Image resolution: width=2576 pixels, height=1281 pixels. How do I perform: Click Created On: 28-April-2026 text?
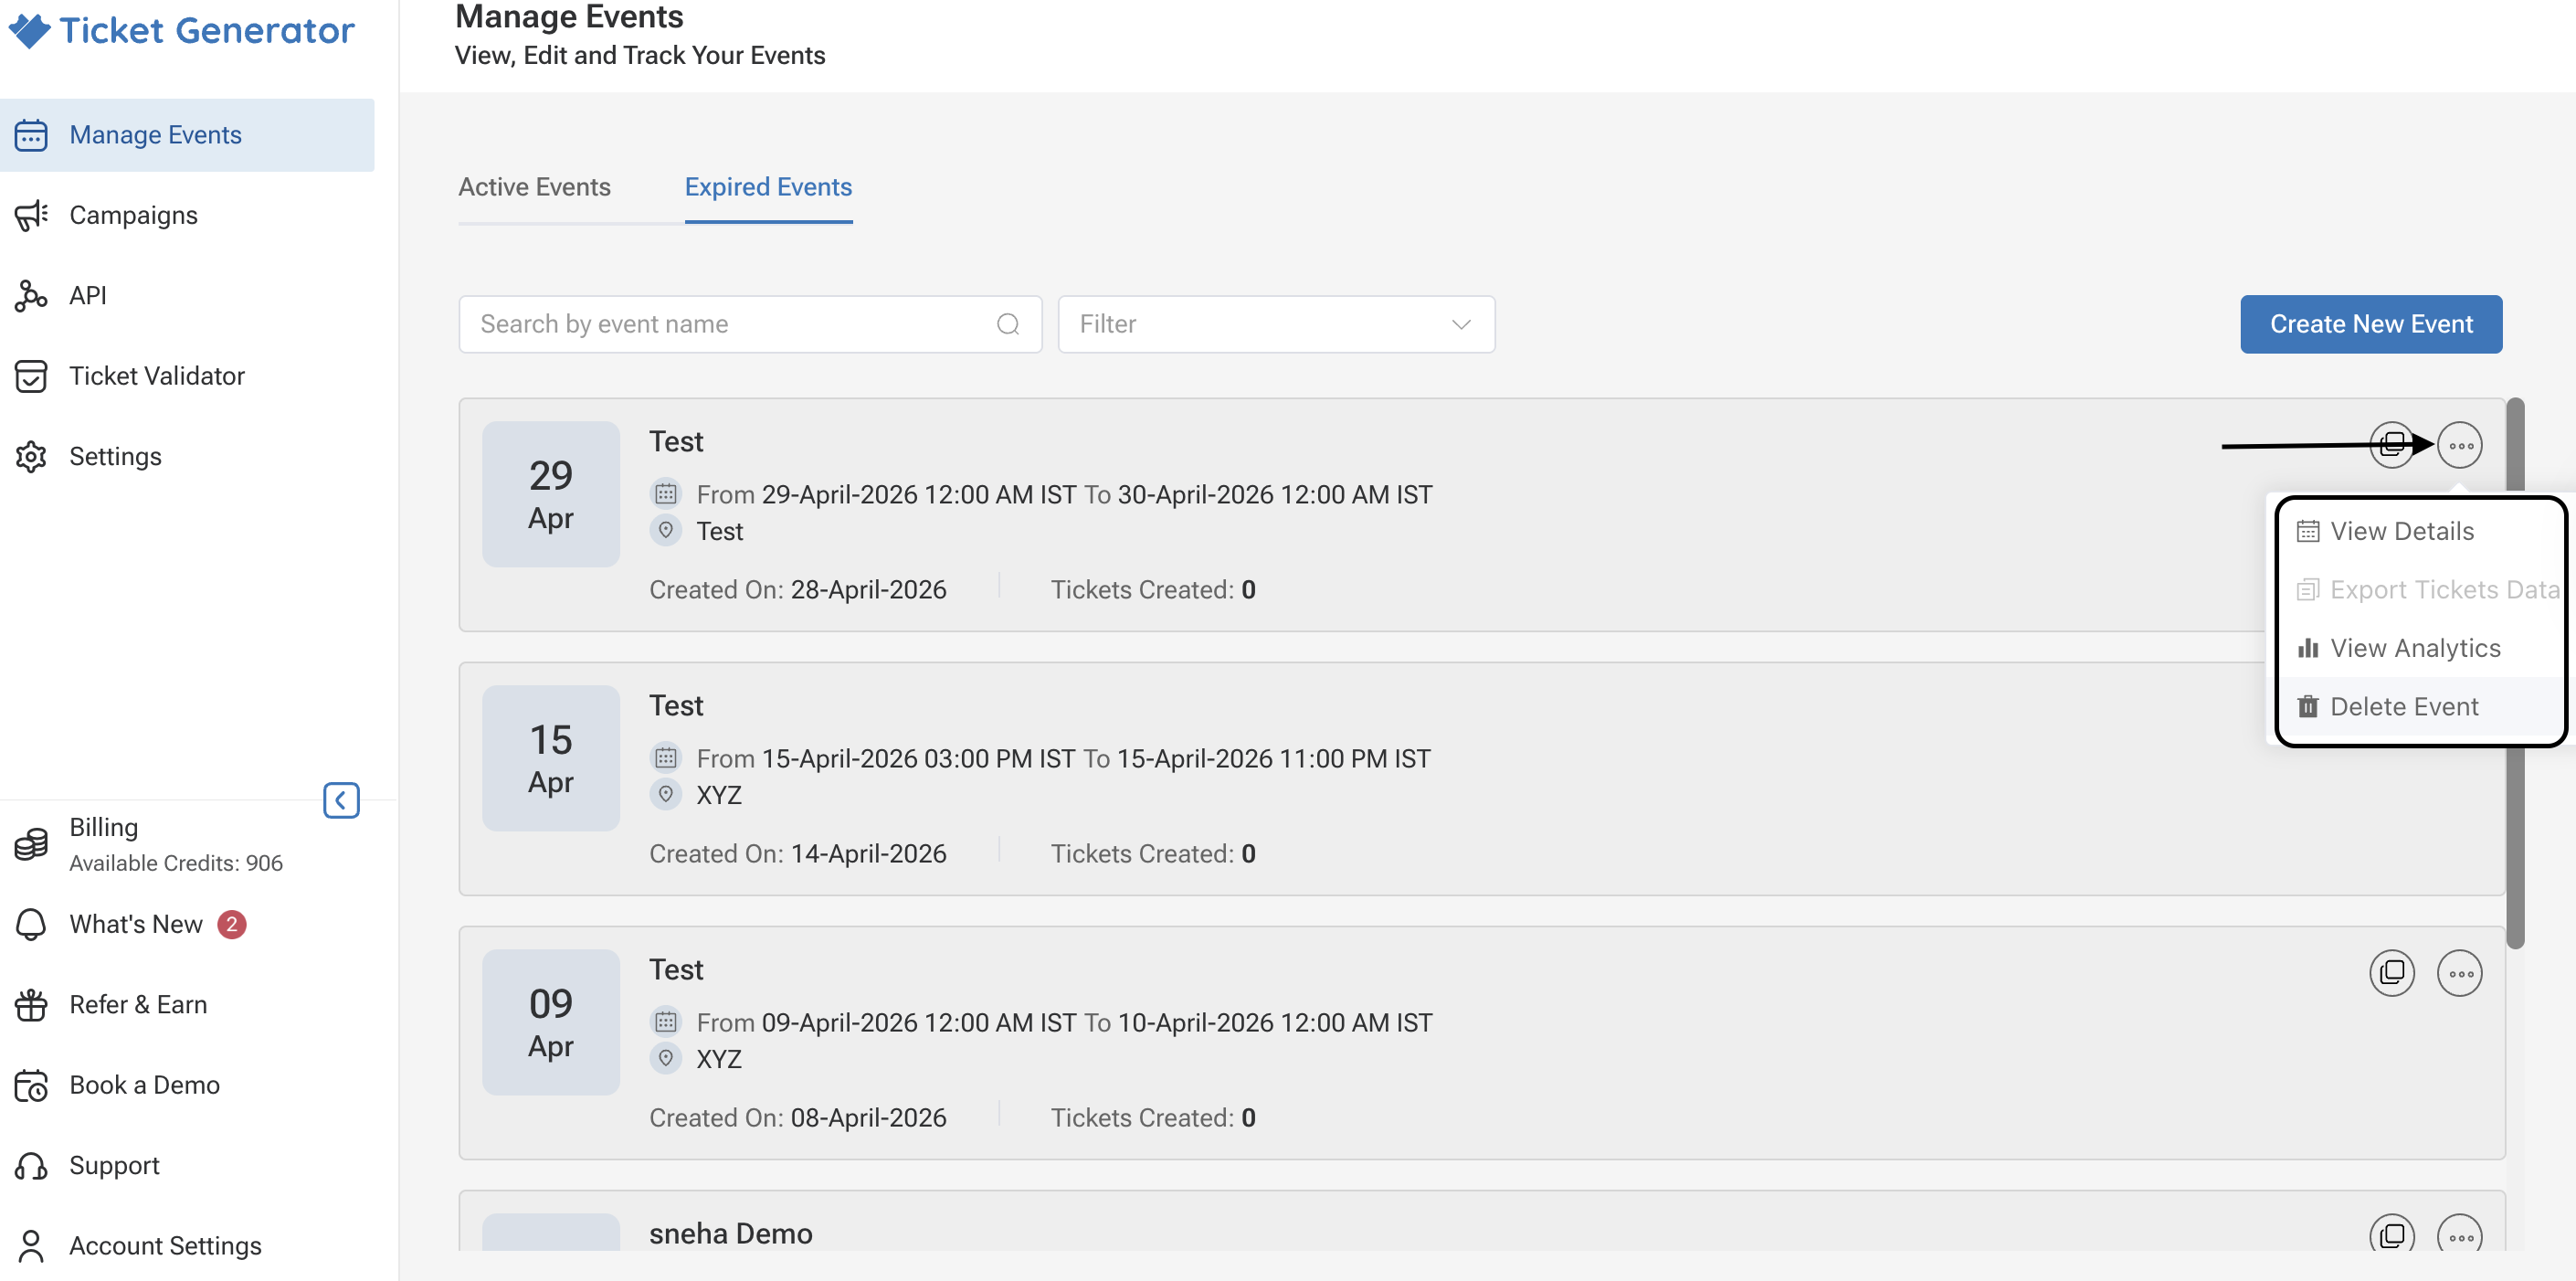(798, 590)
